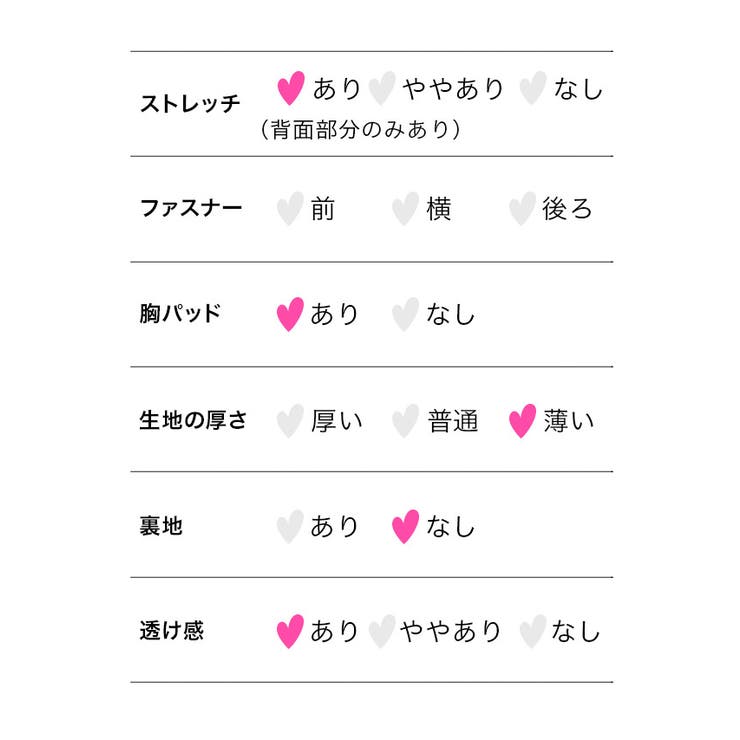Image resolution: width=740 pixels, height=740 pixels.
Task: Select the heart for 生地の厚さ 普通
Action: coord(404,421)
